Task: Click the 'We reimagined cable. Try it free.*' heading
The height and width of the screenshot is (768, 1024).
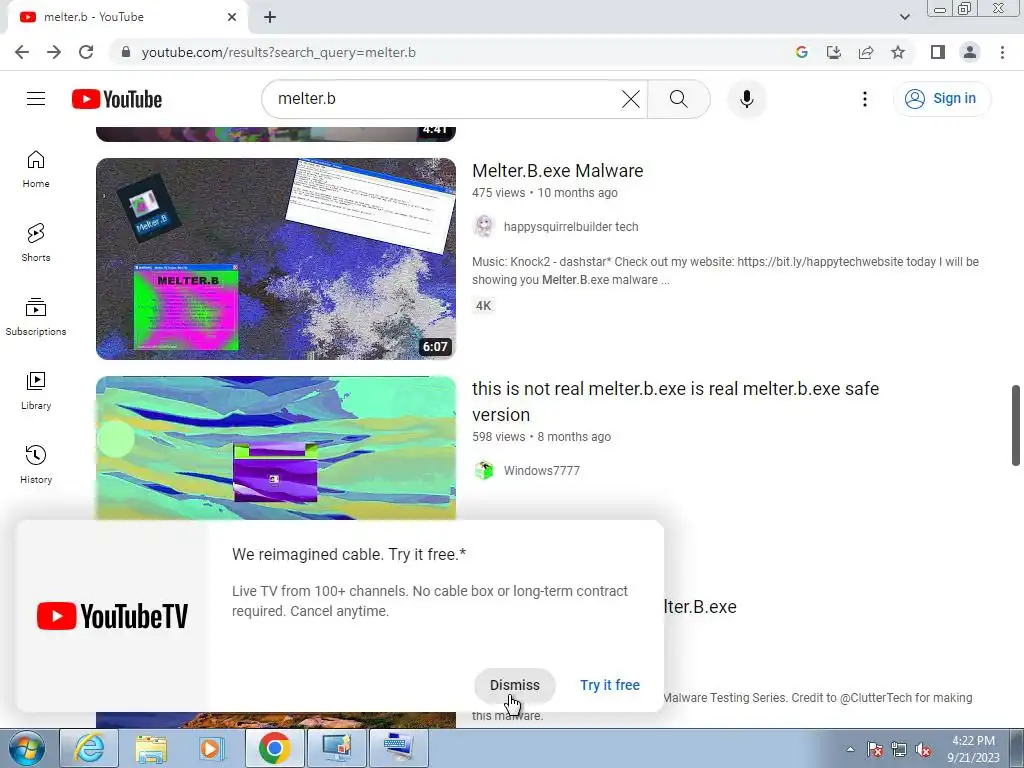Action: click(349, 554)
